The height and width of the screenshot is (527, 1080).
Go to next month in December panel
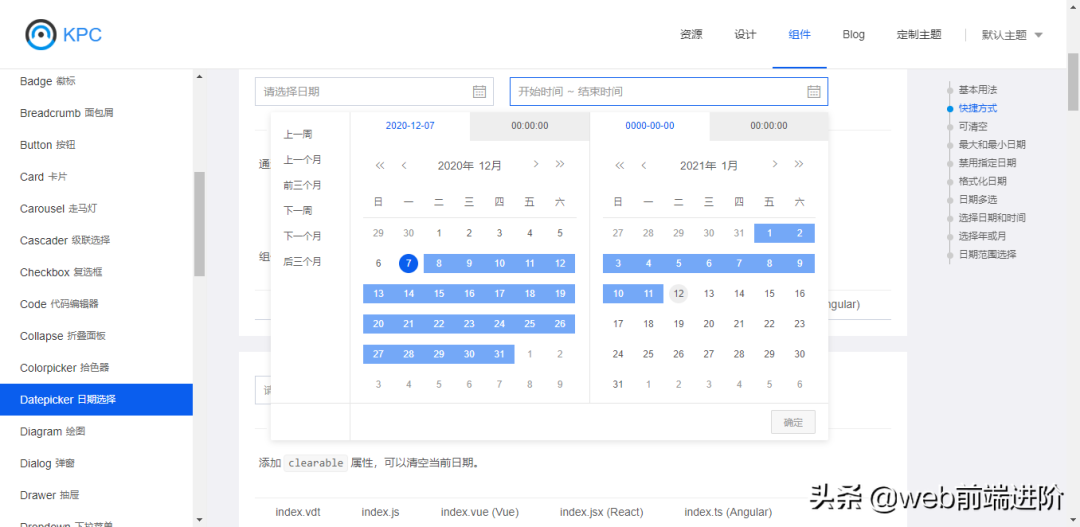536,165
